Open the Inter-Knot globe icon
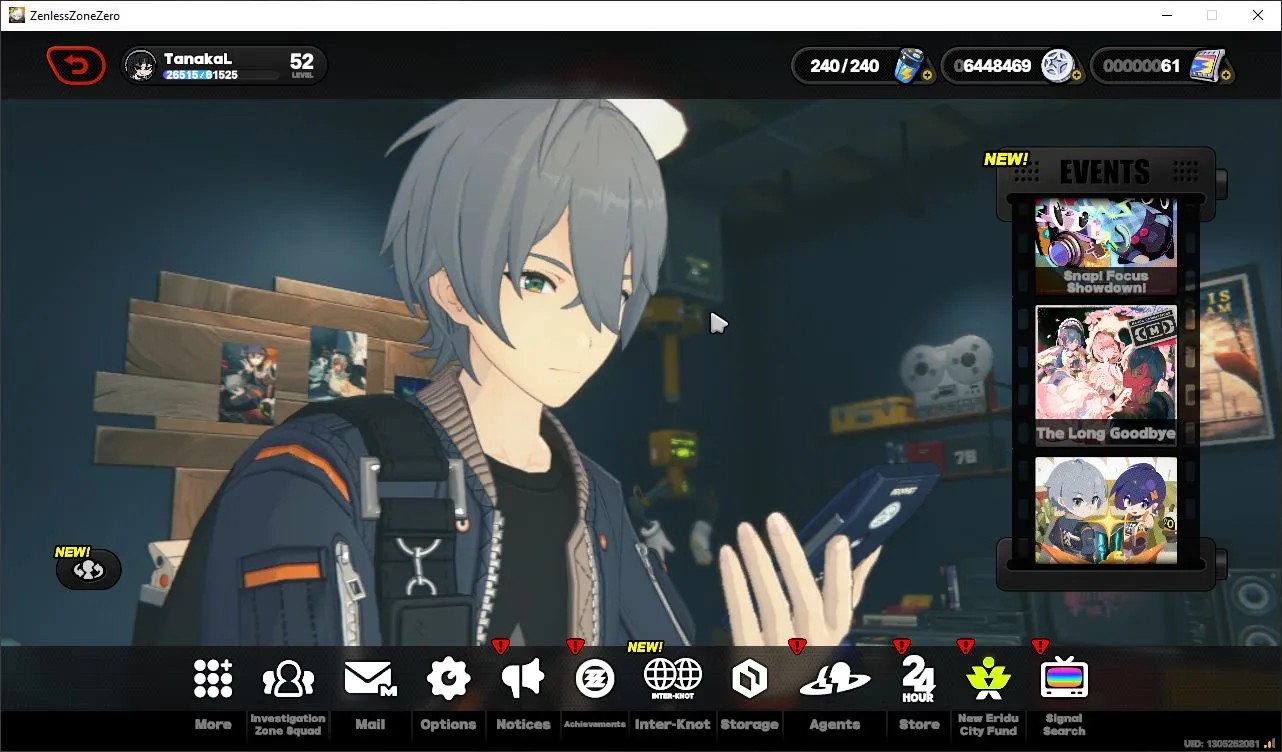Viewport: 1282px width, 752px height. pos(672,679)
